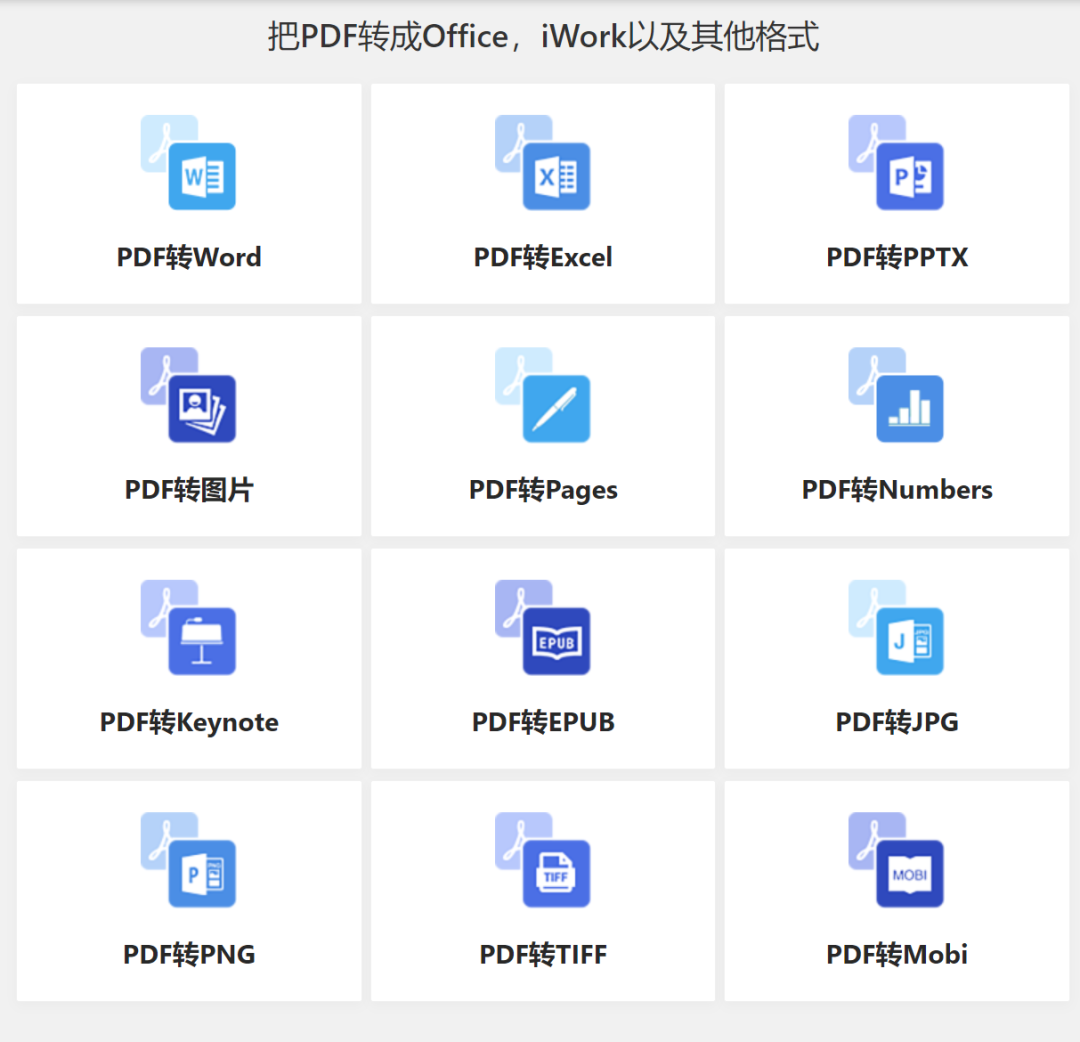Screen dimensions: 1080x1042
Task: Click the heading 把PDF转成Office，iWork以及其他格式
Action: [x=543, y=37]
